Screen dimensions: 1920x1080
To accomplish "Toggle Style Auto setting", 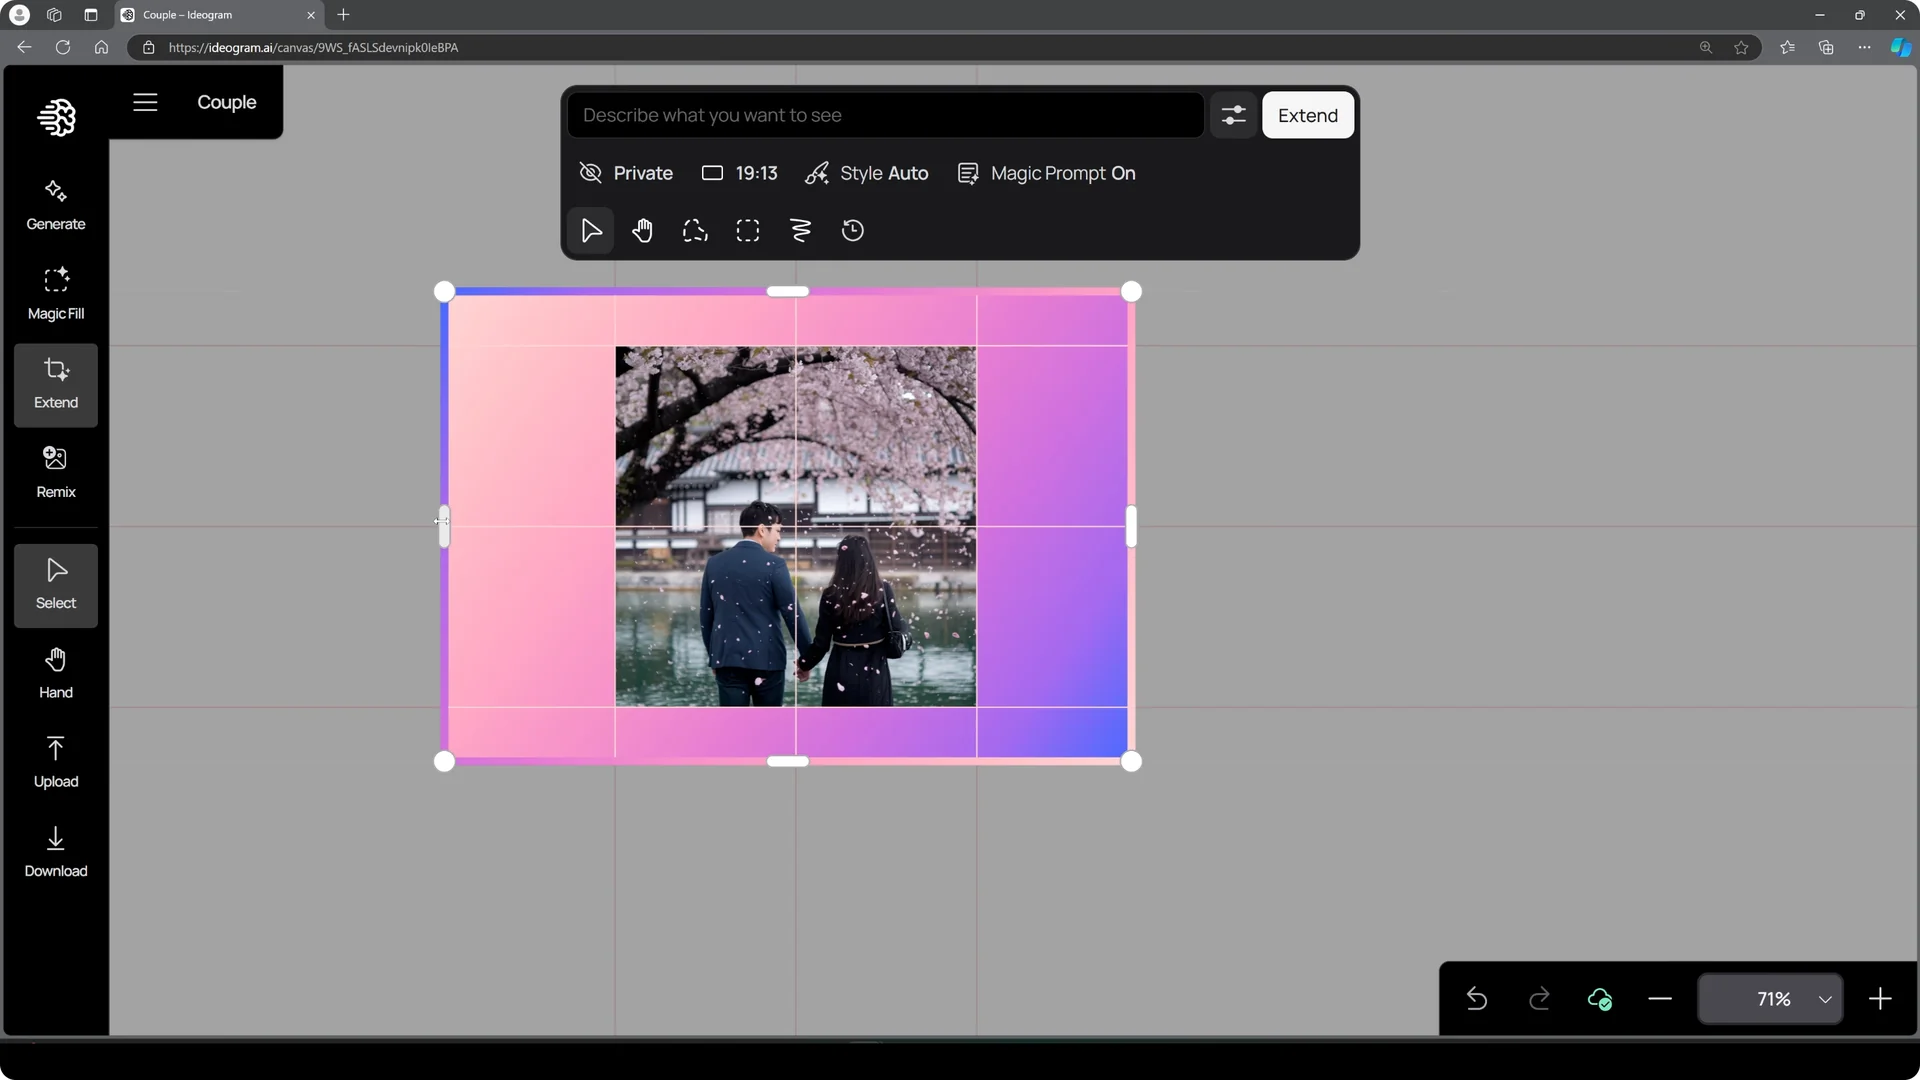I will 866,173.
